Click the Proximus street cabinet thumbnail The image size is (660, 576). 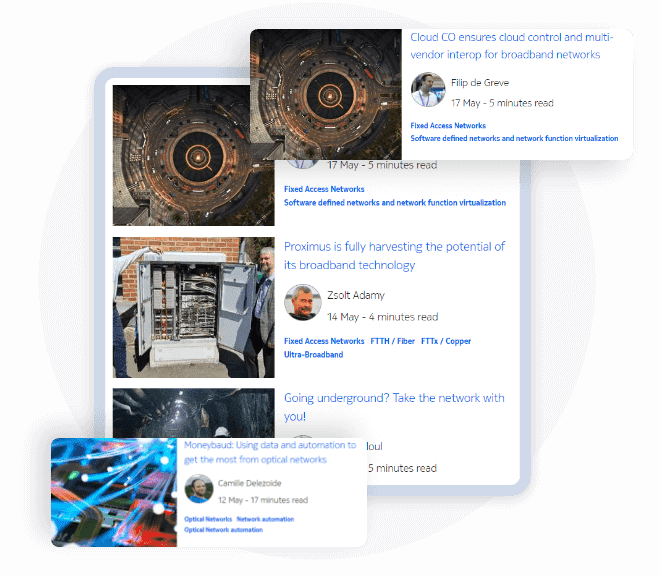click(192, 308)
